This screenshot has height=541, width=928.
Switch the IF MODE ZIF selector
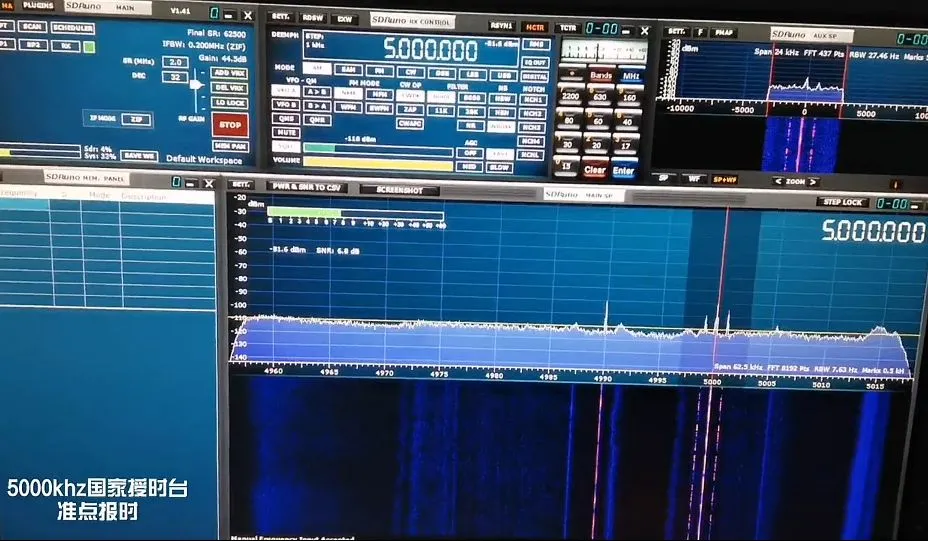point(137,119)
